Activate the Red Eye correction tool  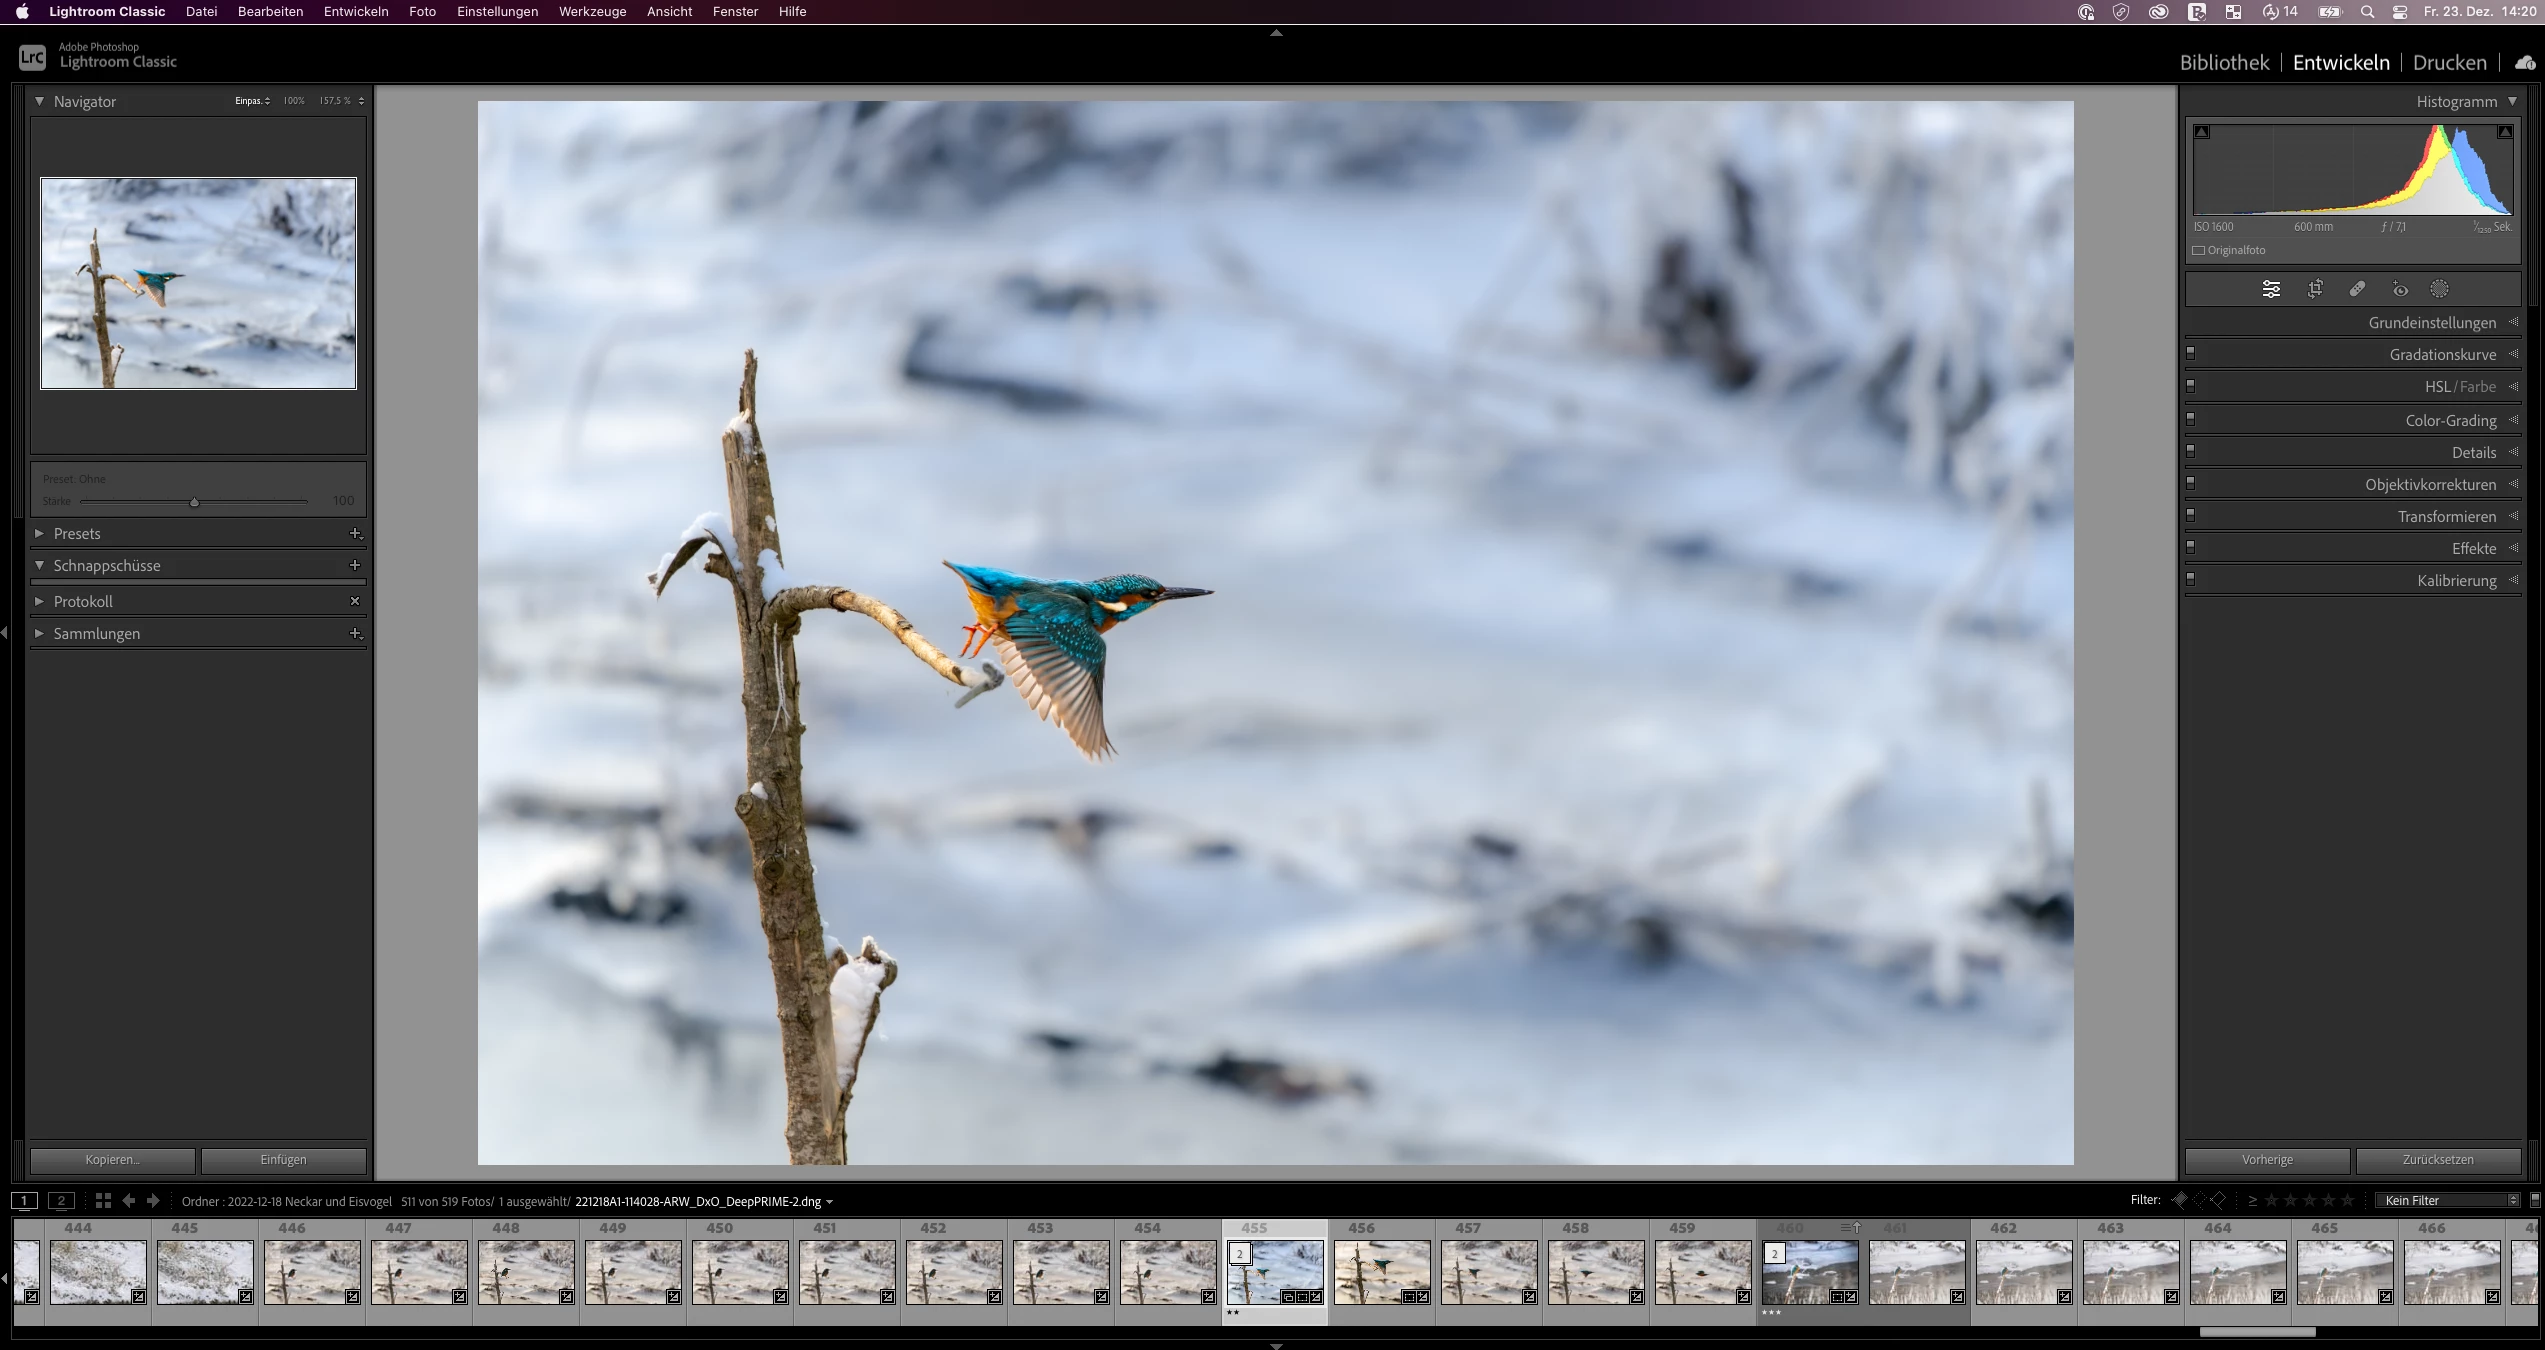2400,289
